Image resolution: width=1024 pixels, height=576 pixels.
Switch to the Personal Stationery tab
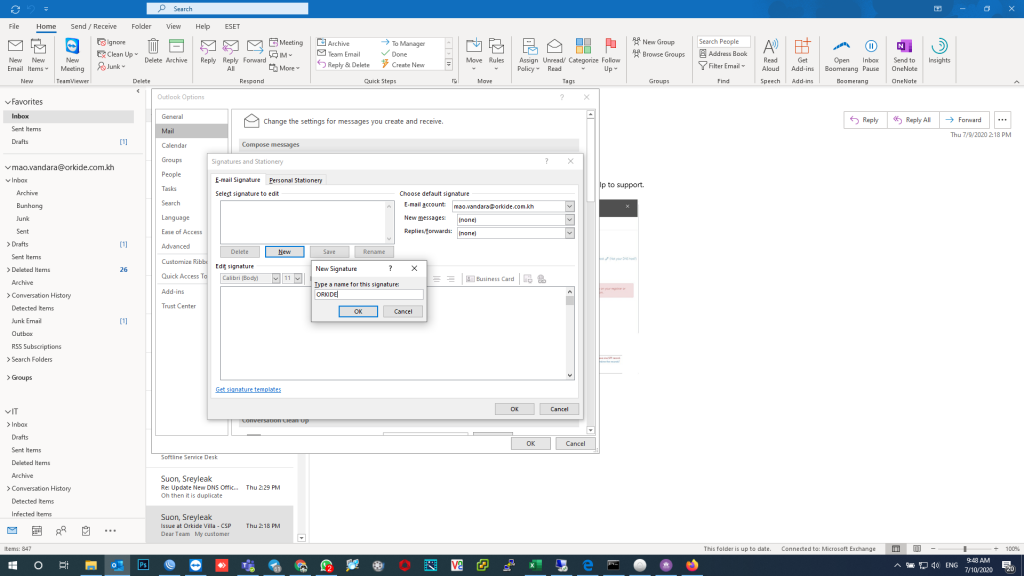coord(296,180)
